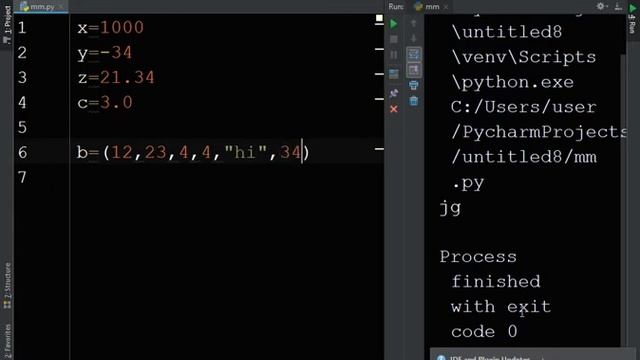This screenshot has width=640, height=360.
Task: Click the /untitled8/mm console line
Action: [524, 157]
